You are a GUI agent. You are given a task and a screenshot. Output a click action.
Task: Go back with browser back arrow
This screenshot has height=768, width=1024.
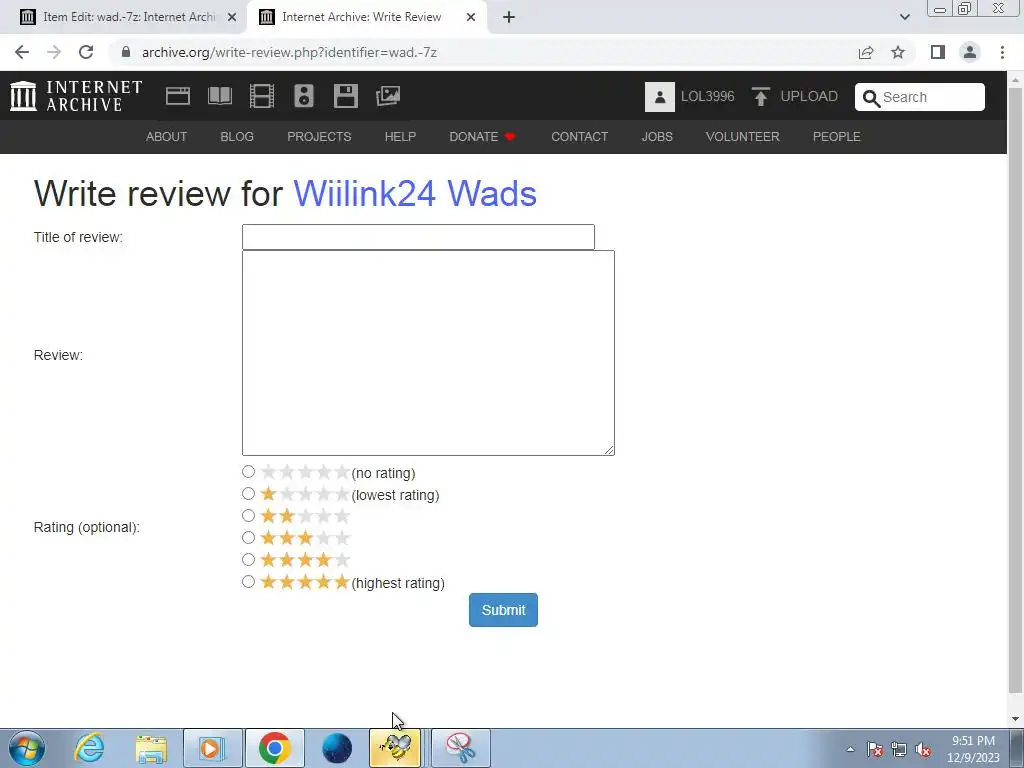(x=22, y=52)
